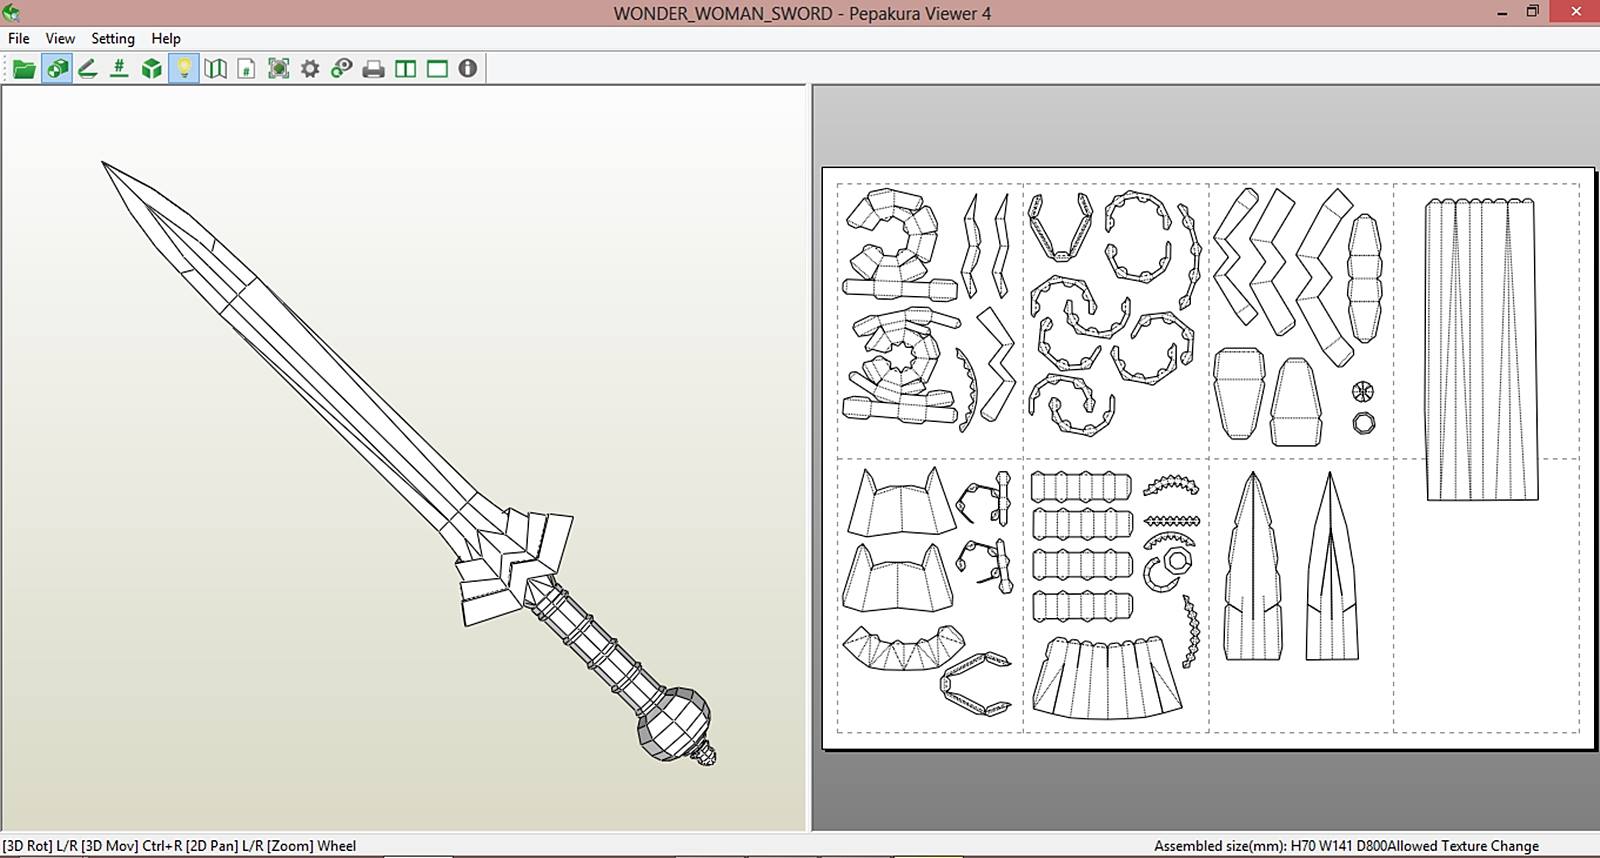Click the green solid cube icon

[x=151, y=69]
